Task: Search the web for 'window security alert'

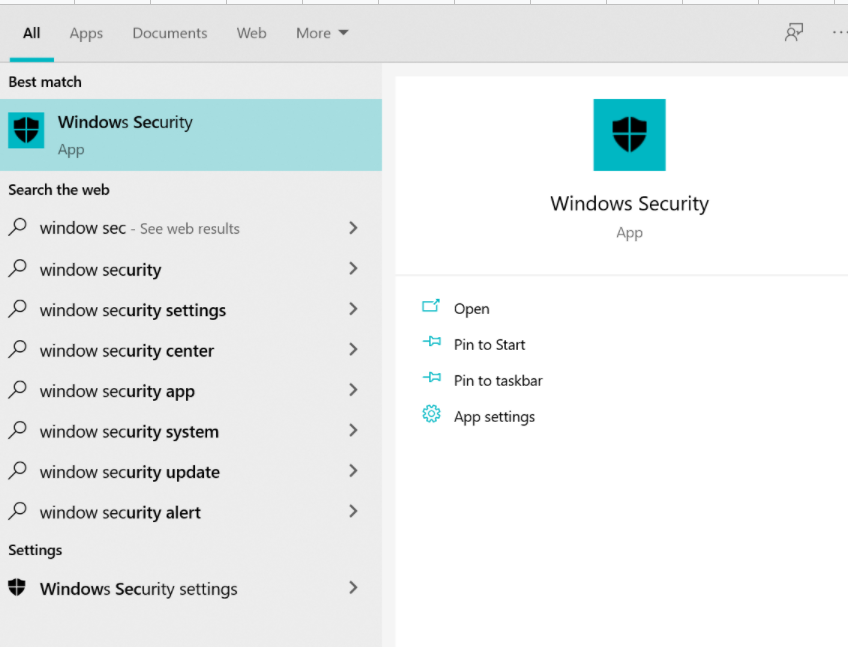Action: [120, 512]
